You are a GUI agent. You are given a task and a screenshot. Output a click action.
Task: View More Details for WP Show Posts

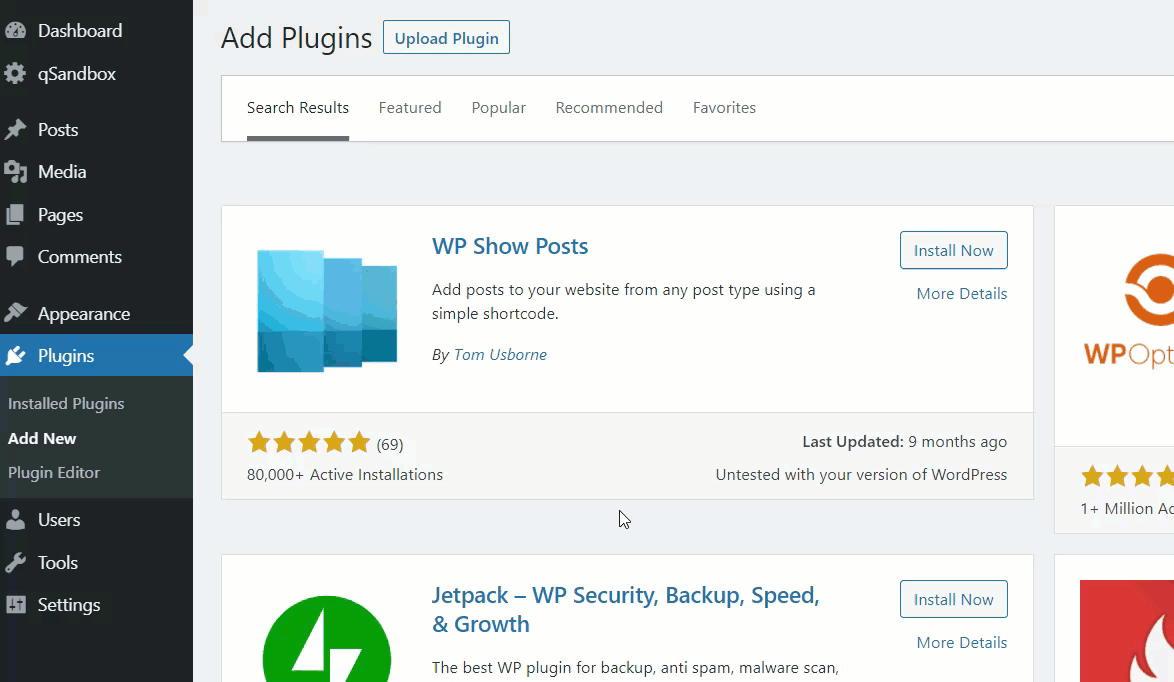(x=961, y=293)
